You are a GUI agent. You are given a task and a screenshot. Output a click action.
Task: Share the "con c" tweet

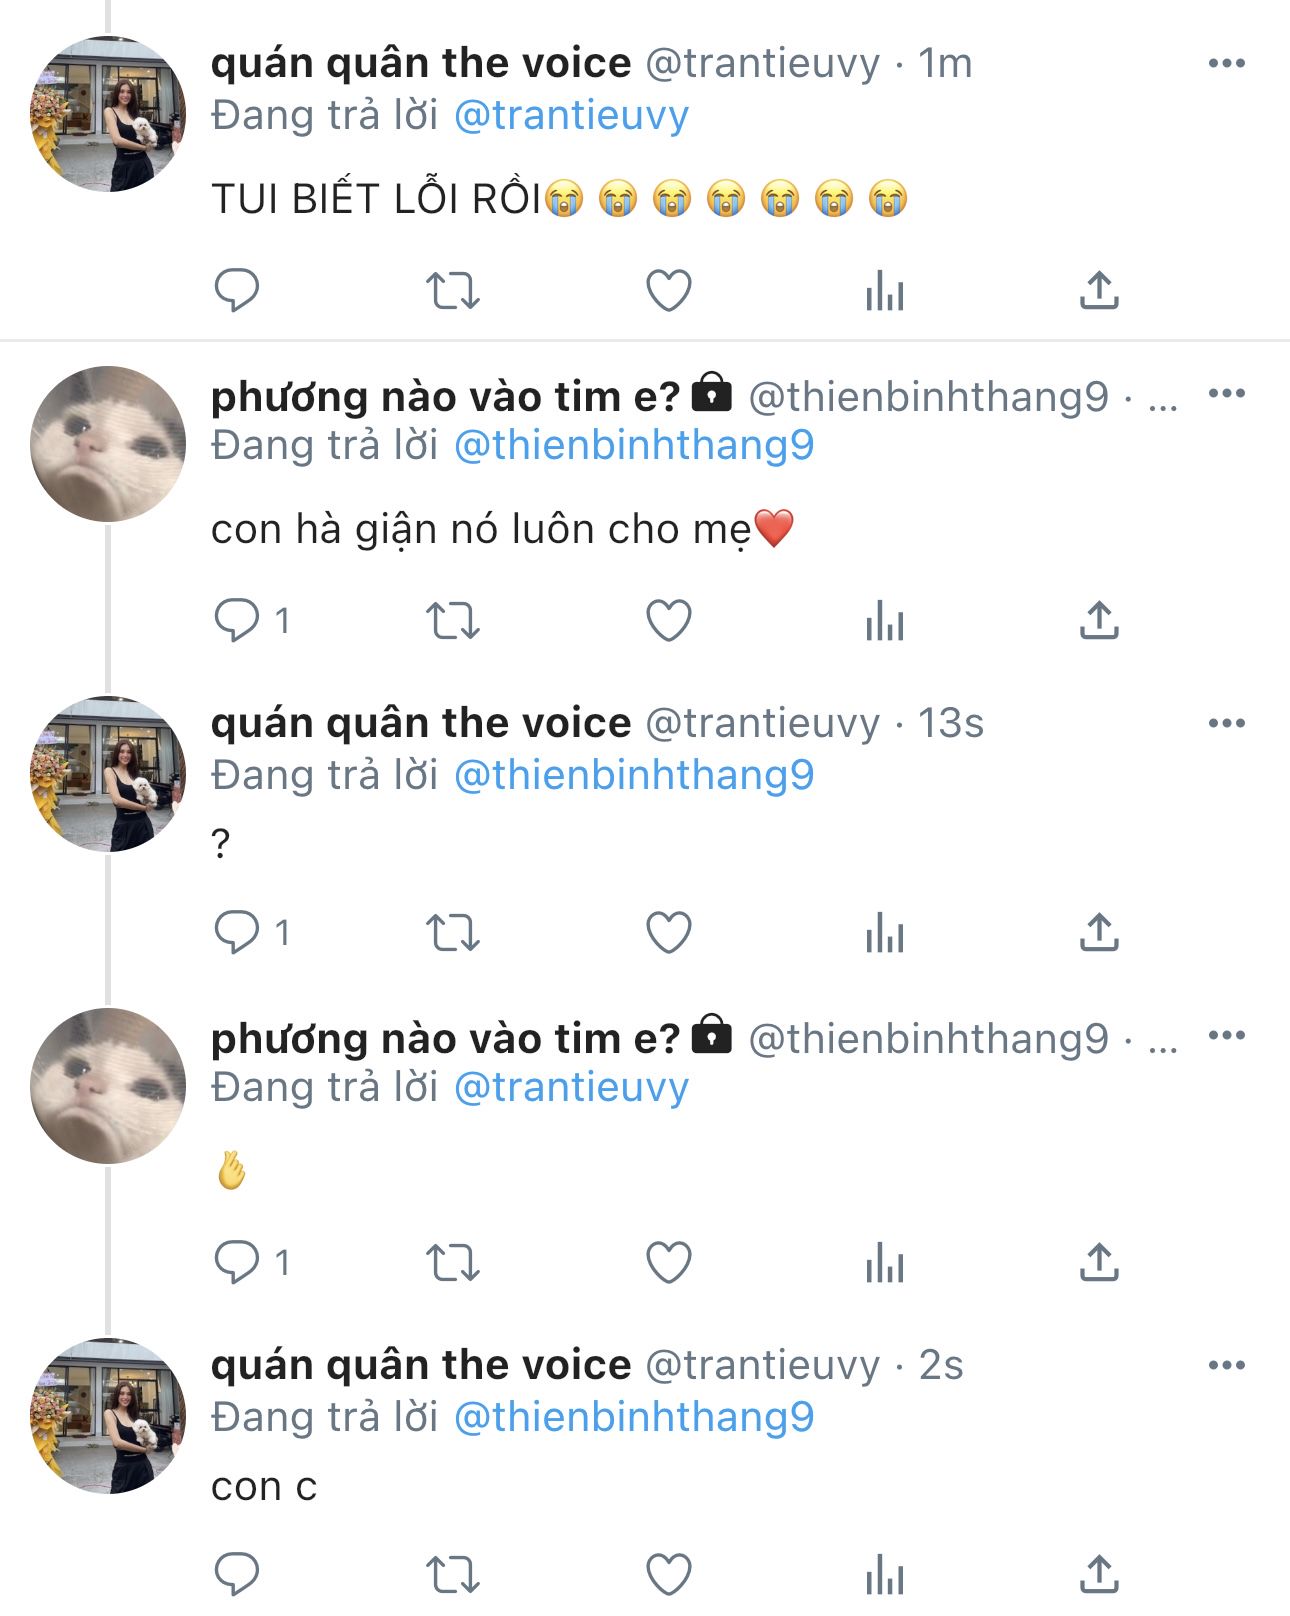[1099, 1575]
